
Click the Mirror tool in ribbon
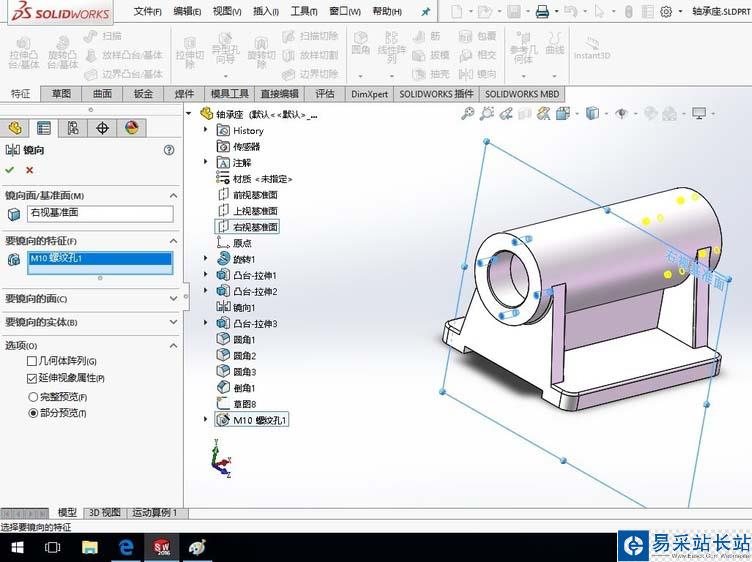tap(477, 74)
